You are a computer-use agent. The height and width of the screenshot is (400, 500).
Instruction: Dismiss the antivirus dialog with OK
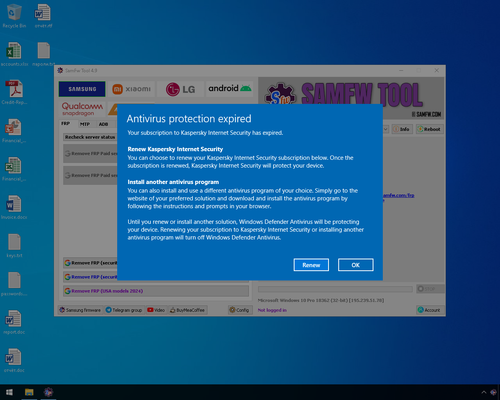pos(355,265)
